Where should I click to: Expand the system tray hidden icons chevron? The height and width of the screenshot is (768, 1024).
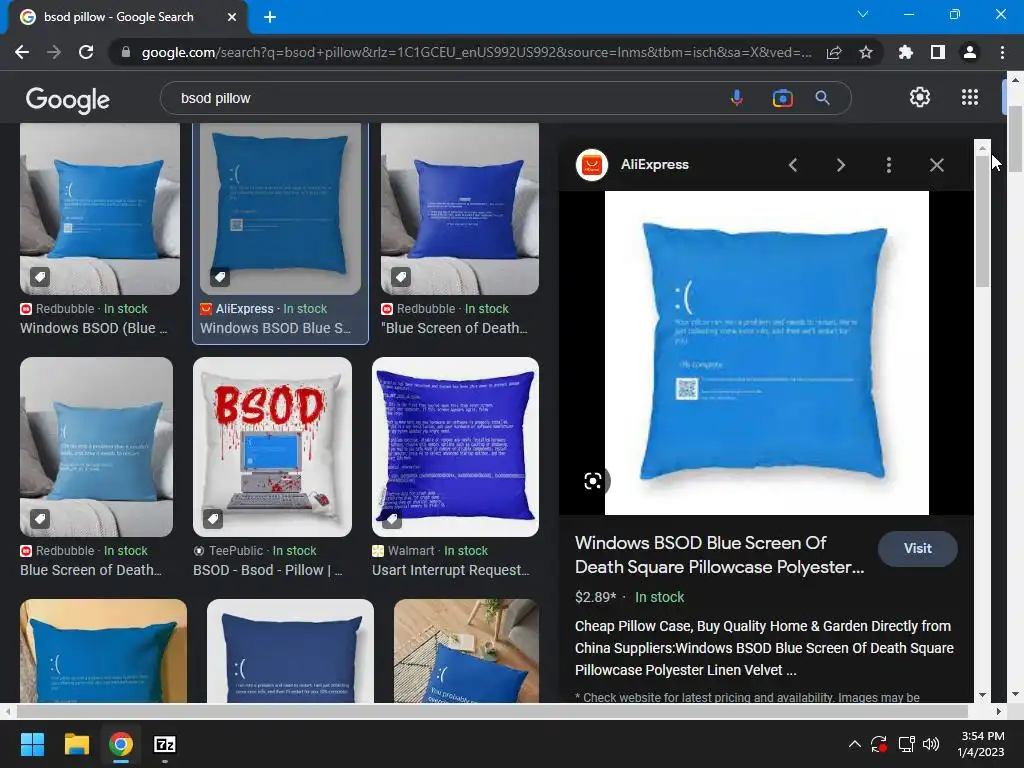click(x=854, y=744)
